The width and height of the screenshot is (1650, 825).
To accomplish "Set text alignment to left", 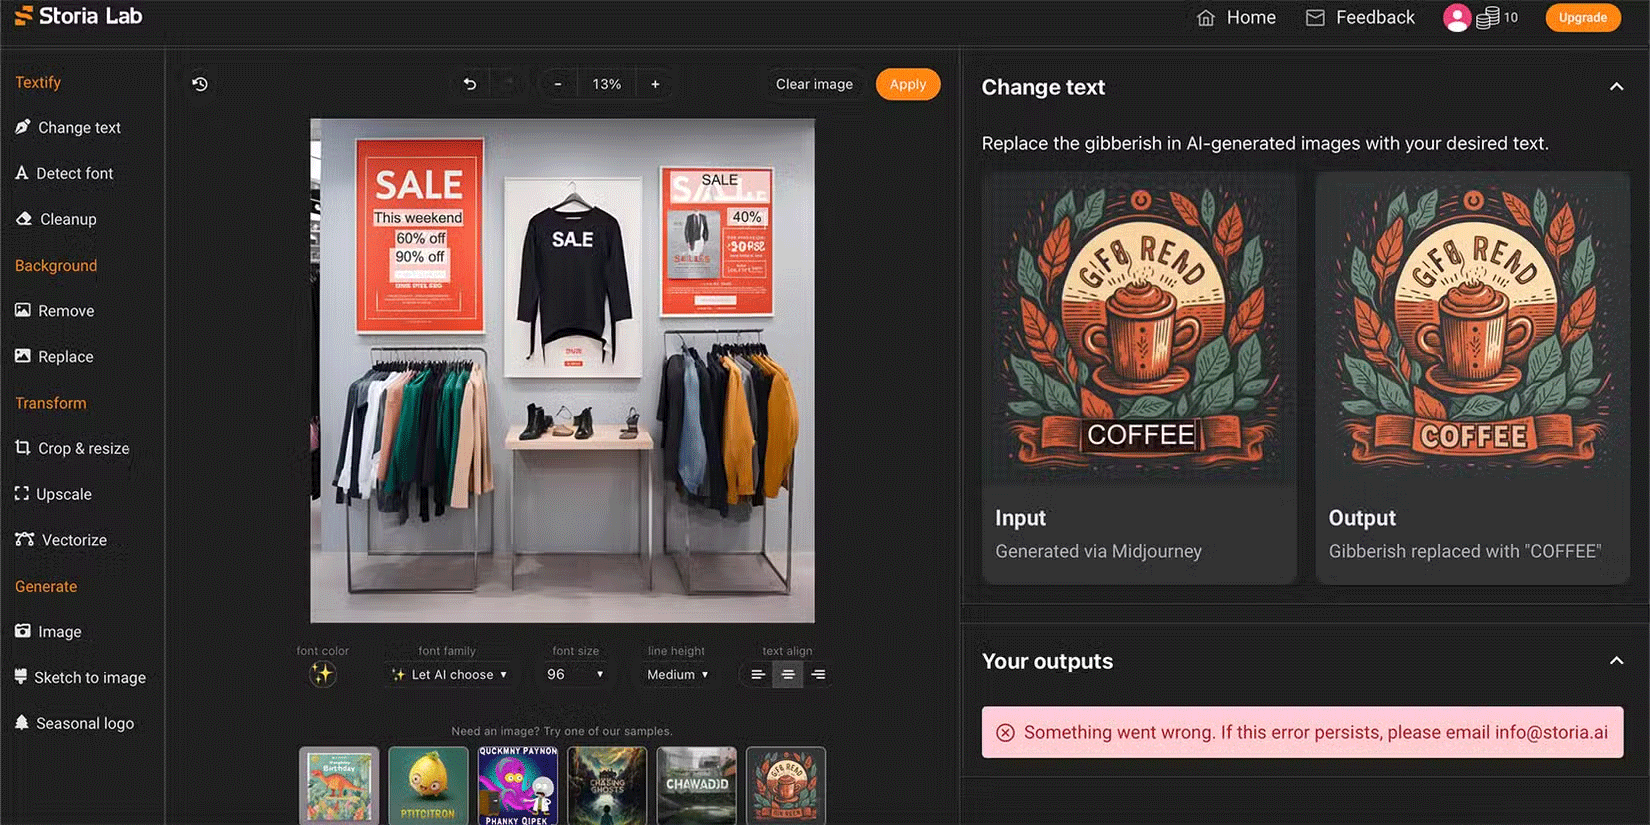I will pyautogui.click(x=758, y=675).
